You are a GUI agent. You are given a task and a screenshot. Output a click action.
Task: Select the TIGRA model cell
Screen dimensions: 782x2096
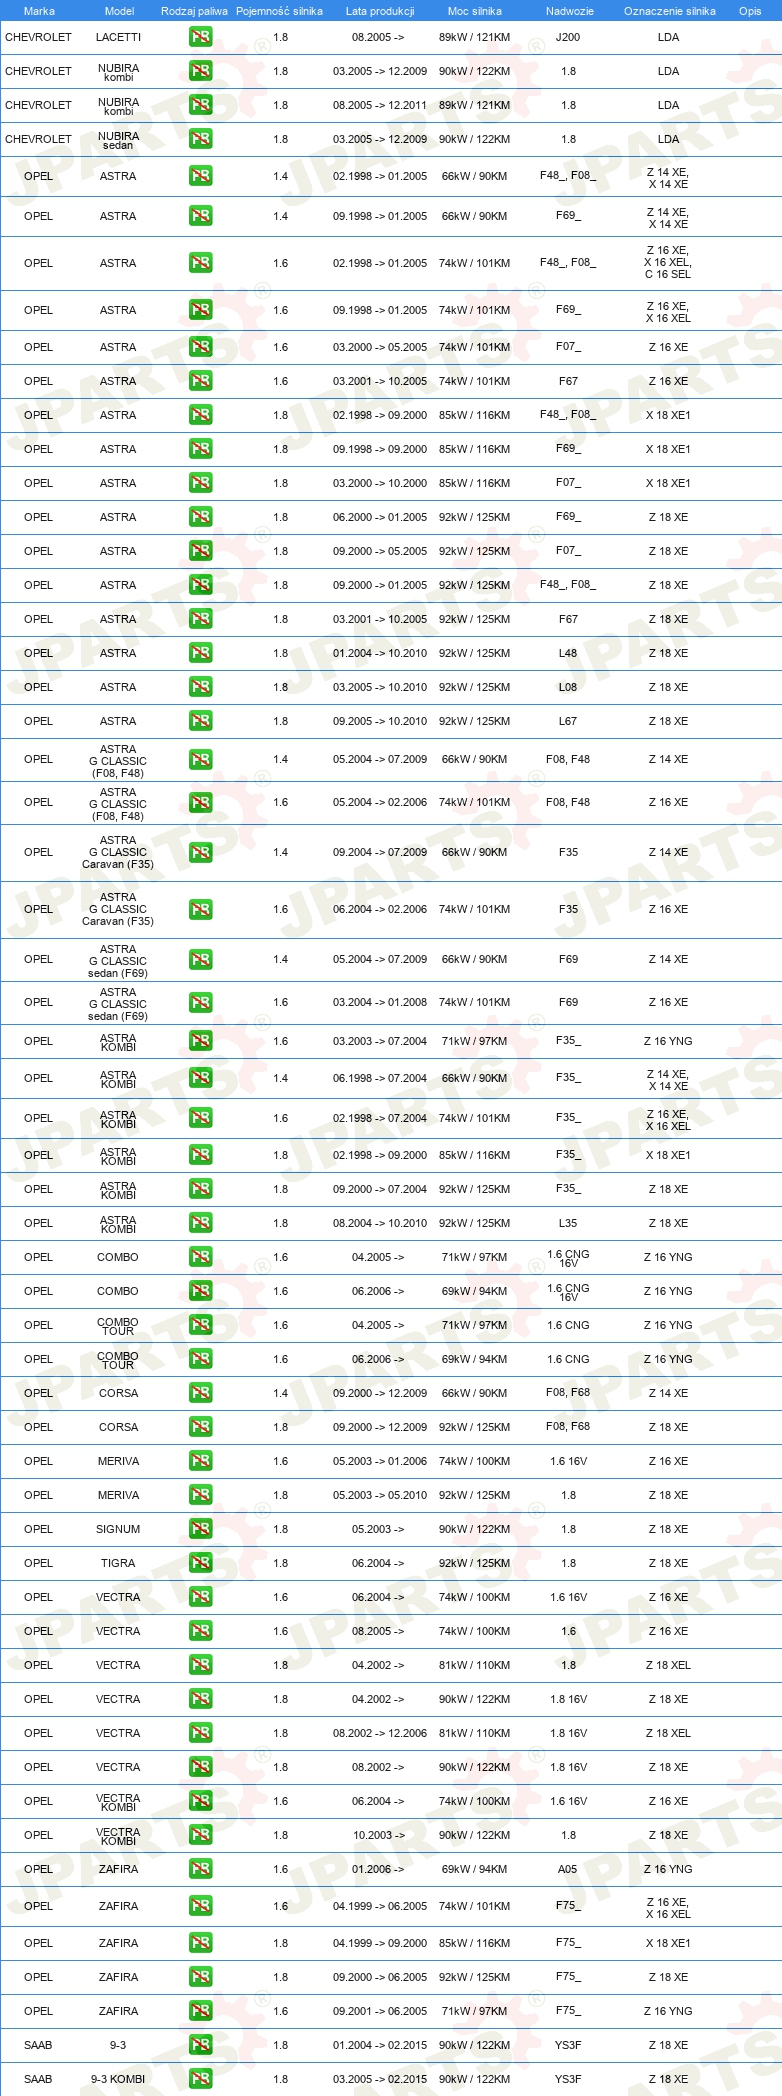(x=118, y=1563)
